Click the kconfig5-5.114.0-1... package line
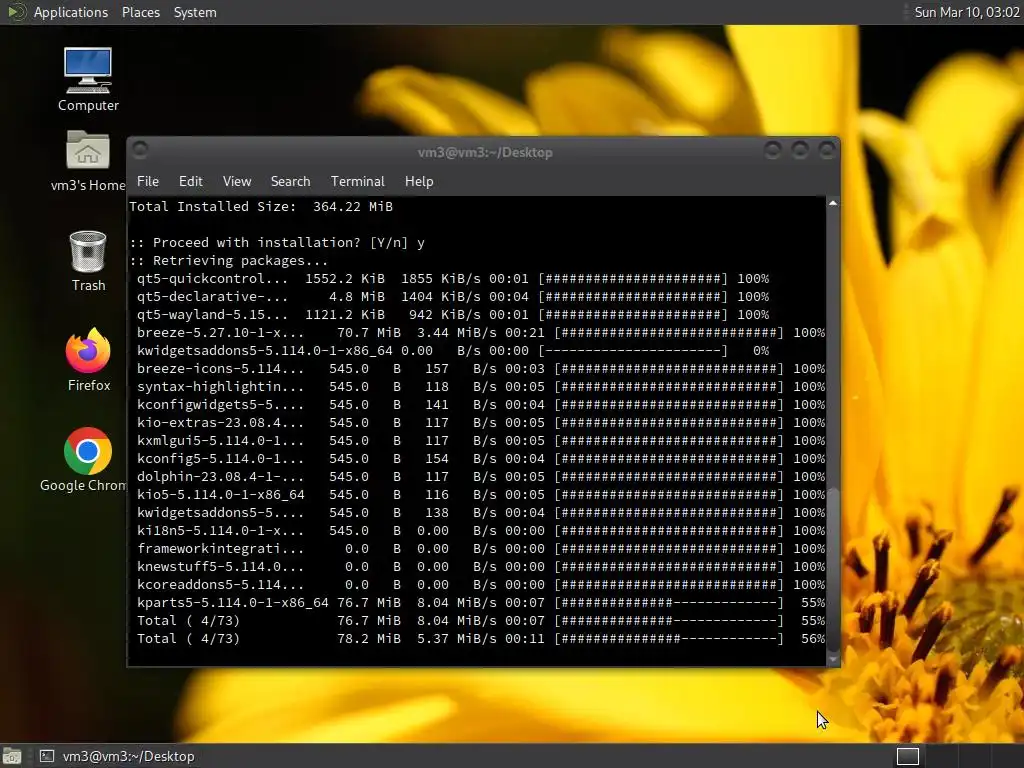This screenshot has height=768, width=1024. coord(481,458)
